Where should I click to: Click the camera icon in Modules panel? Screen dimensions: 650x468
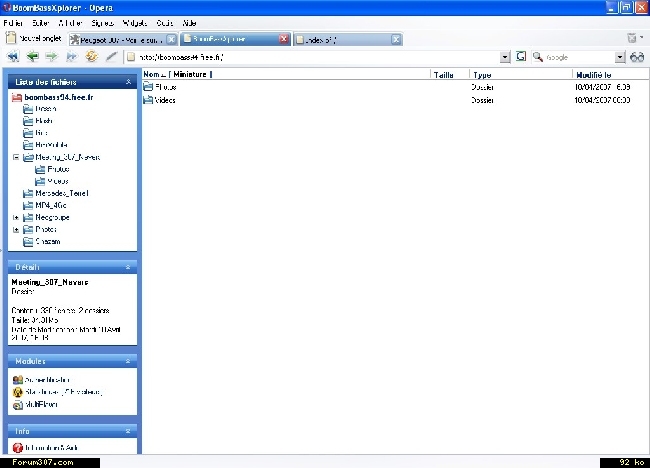(17, 405)
